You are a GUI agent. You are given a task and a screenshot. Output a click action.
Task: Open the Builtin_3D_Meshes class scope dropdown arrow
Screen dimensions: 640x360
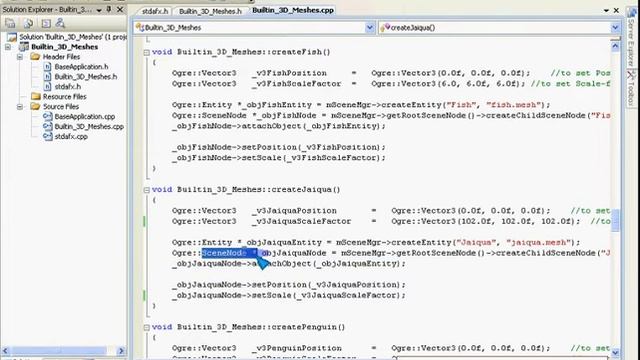click(x=369, y=28)
